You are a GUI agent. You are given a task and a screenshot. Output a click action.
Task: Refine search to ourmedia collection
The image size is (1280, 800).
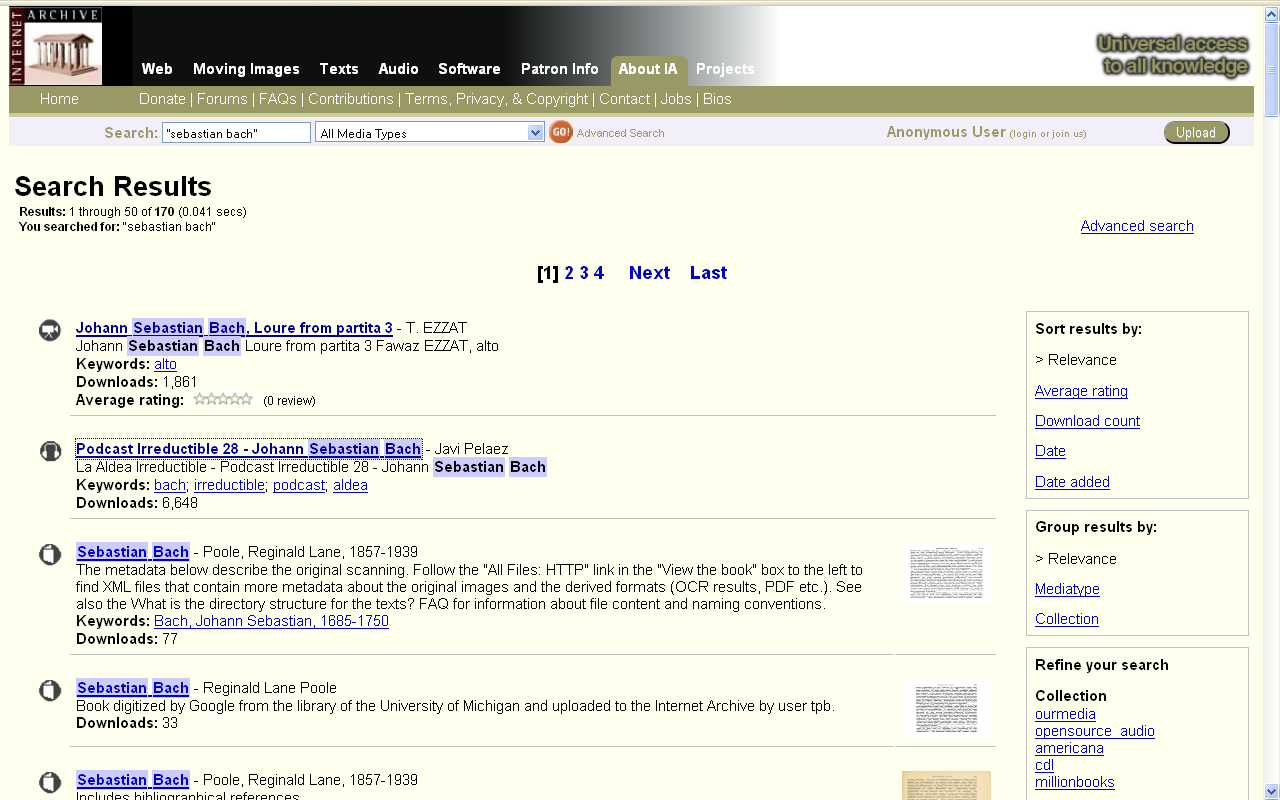tap(1065, 714)
